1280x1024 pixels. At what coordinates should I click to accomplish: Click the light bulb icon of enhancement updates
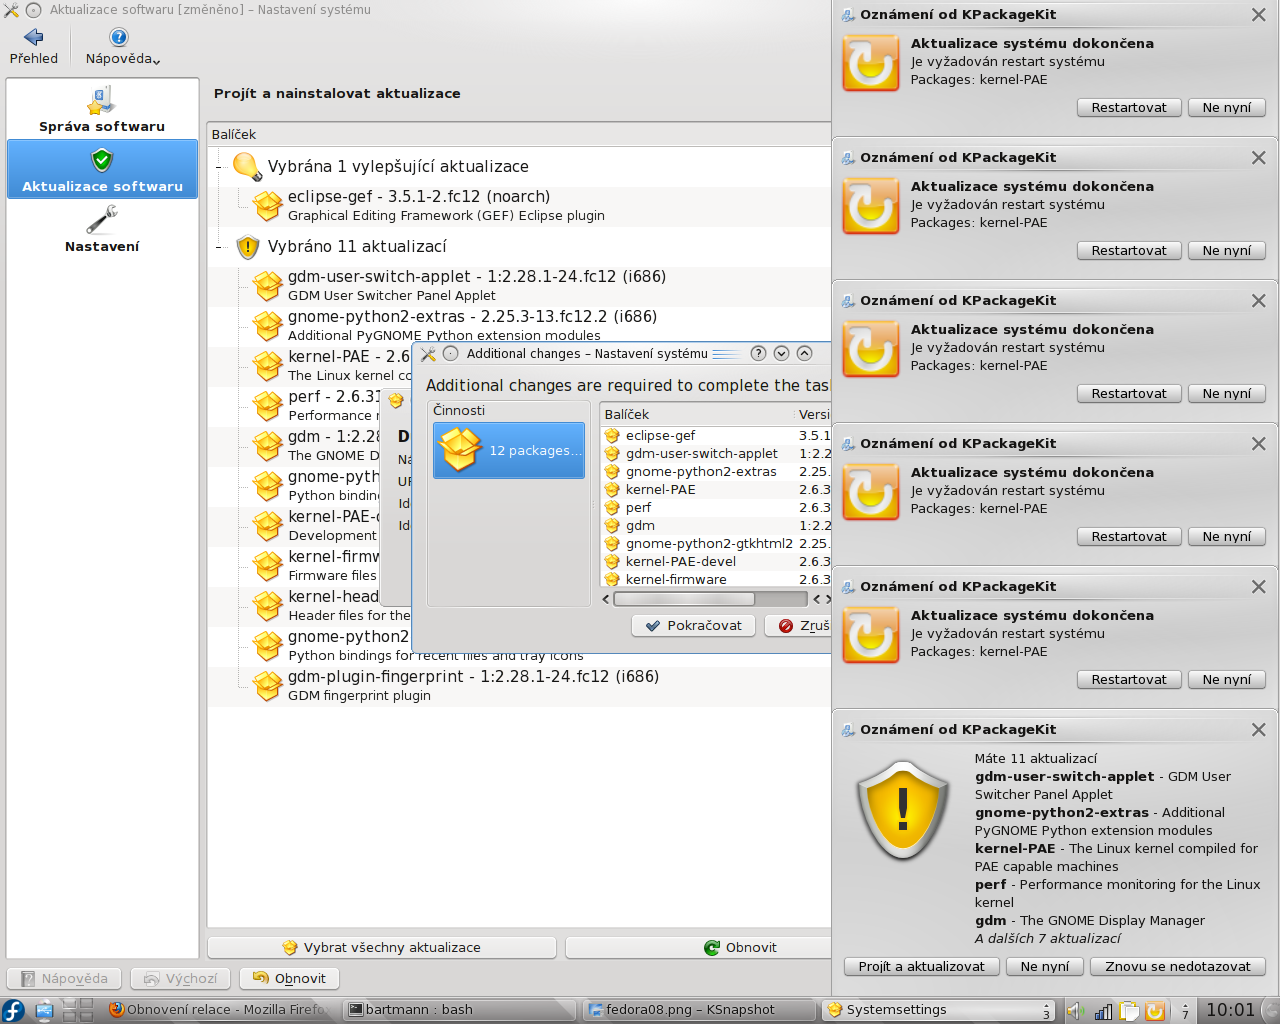(247, 166)
